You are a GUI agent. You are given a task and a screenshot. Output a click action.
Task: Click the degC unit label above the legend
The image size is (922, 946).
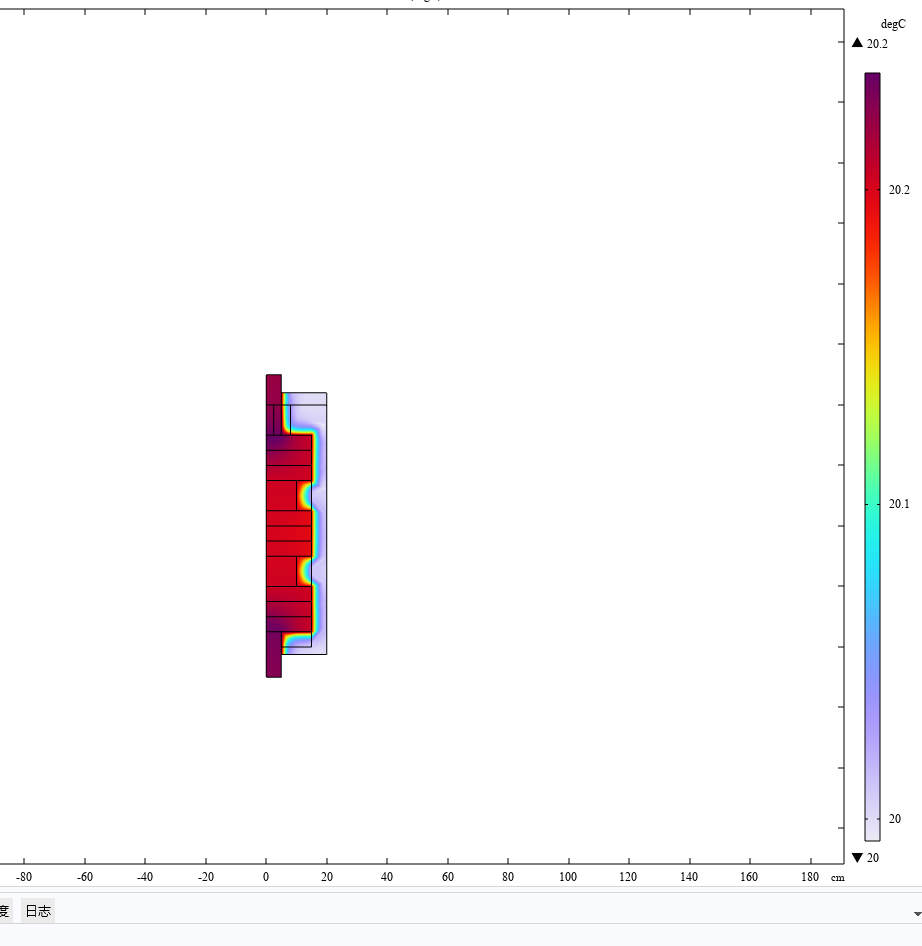[x=893, y=24]
